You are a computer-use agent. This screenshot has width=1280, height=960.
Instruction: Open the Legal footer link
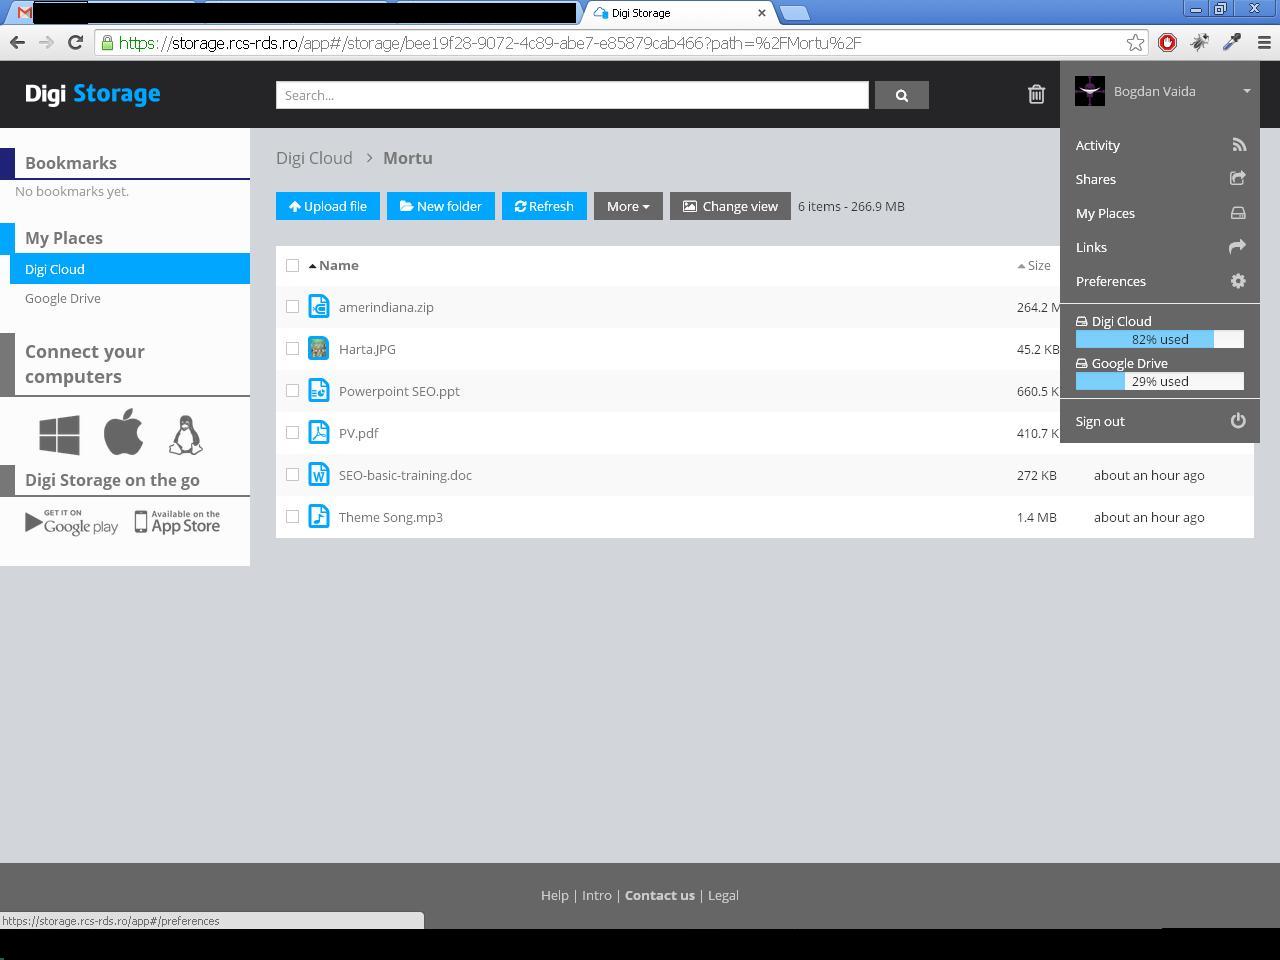[x=723, y=895]
